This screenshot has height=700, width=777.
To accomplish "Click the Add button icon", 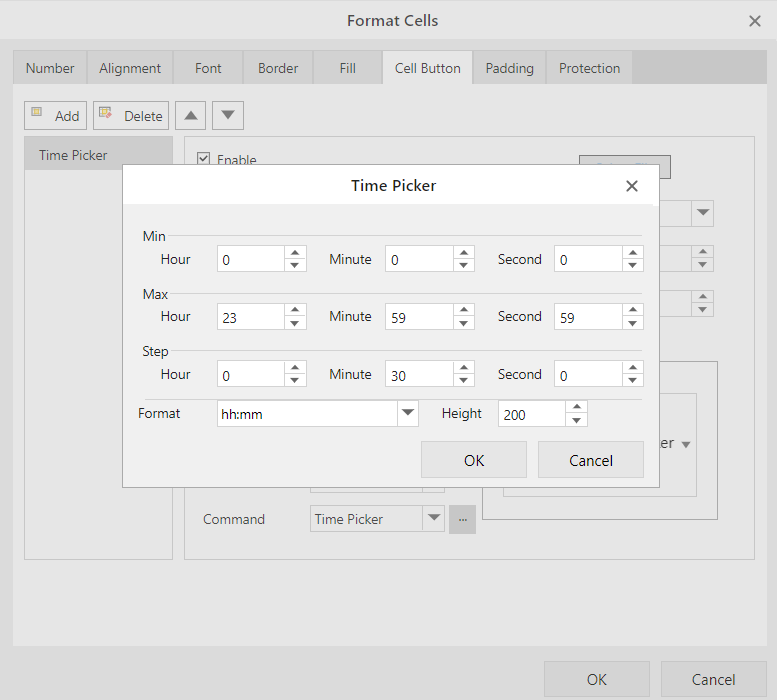I will pyautogui.click(x=38, y=114).
